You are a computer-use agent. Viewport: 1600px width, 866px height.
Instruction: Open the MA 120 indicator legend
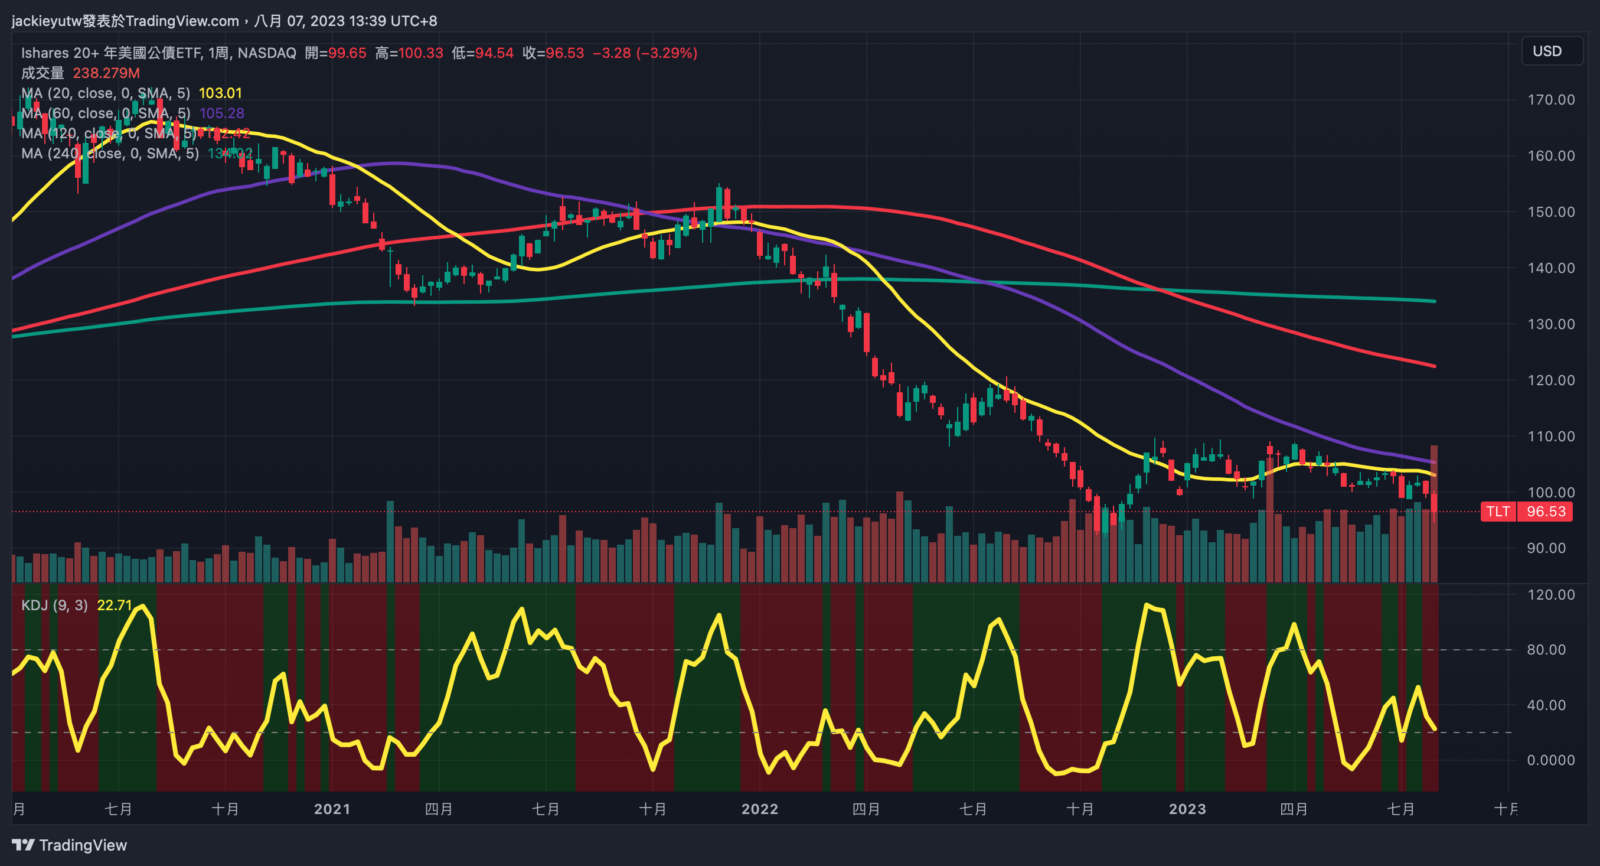point(109,133)
